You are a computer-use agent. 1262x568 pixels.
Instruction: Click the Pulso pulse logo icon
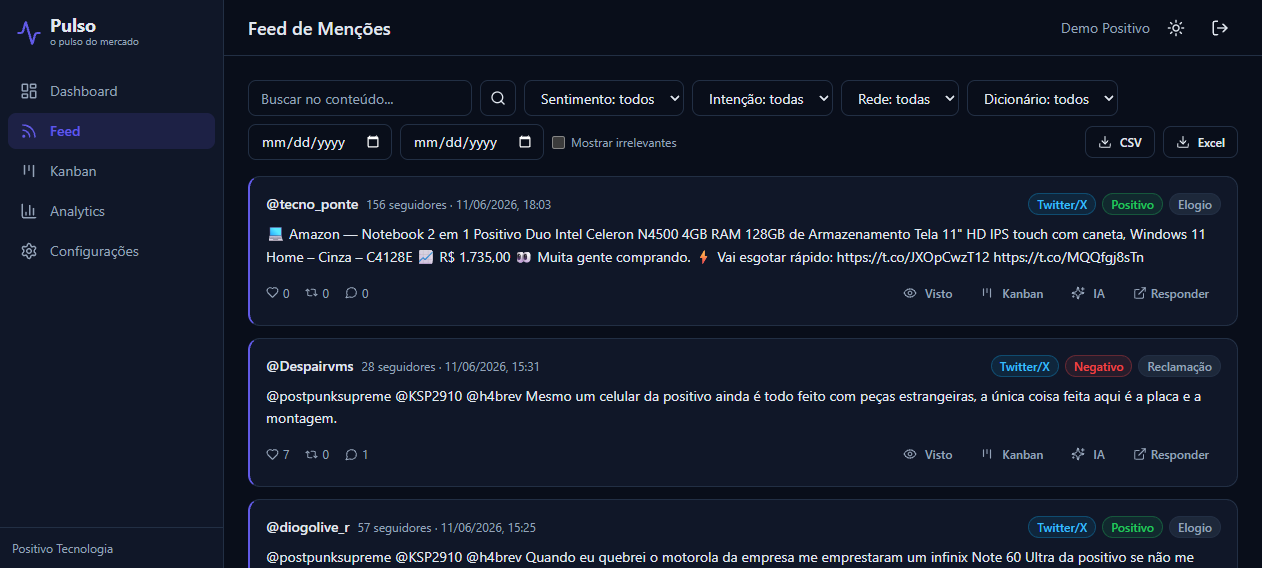(x=29, y=32)
